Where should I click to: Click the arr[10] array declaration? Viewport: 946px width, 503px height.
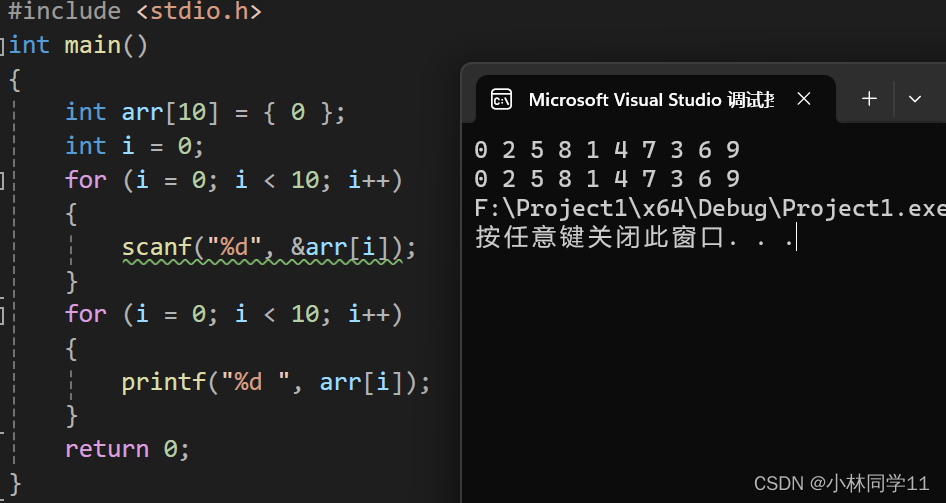205,113
